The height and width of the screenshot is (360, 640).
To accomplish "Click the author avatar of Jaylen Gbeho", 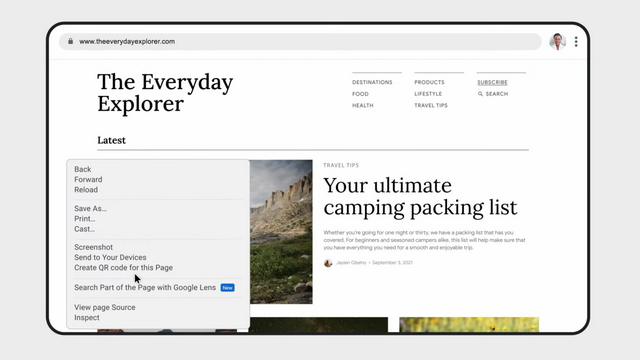I will pyautogui.click(x=328, y=263).
